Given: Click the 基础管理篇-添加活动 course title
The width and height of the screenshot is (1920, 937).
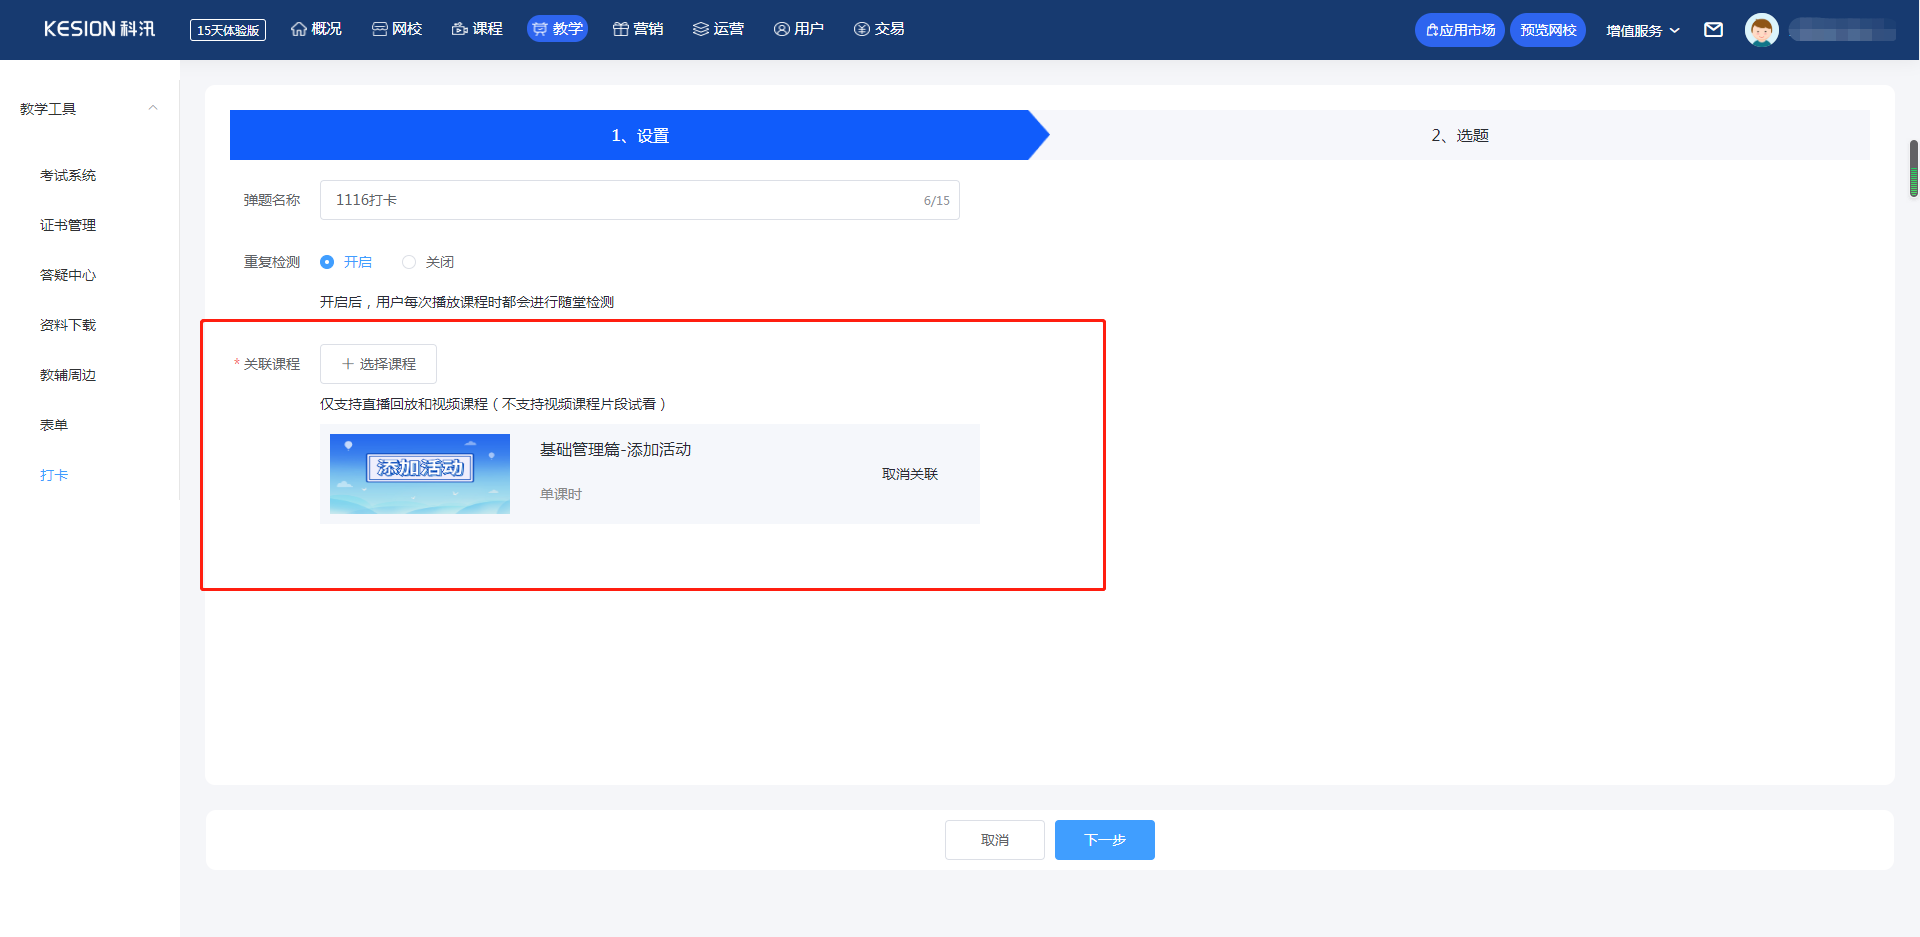Looking at the screenshot, I should pyautogui.click(x=615, y=450).
